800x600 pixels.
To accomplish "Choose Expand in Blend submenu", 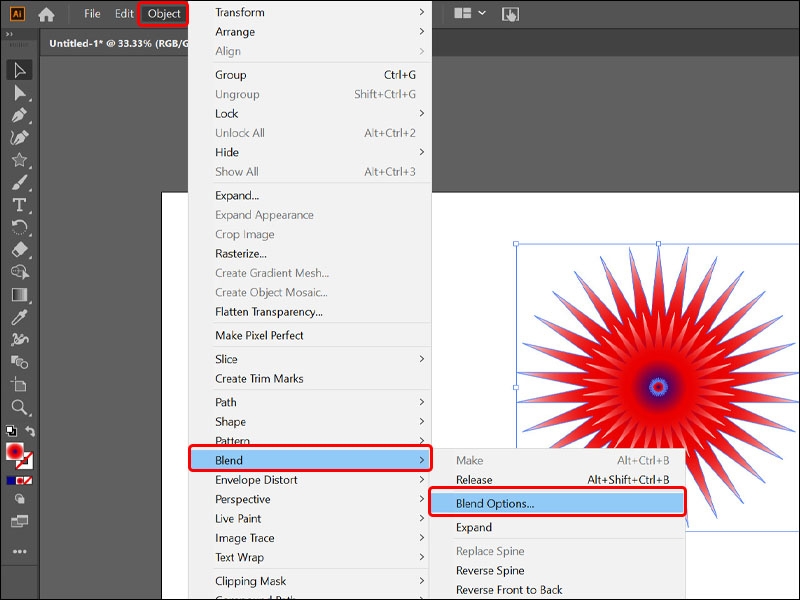I will [x=557, y=527].
